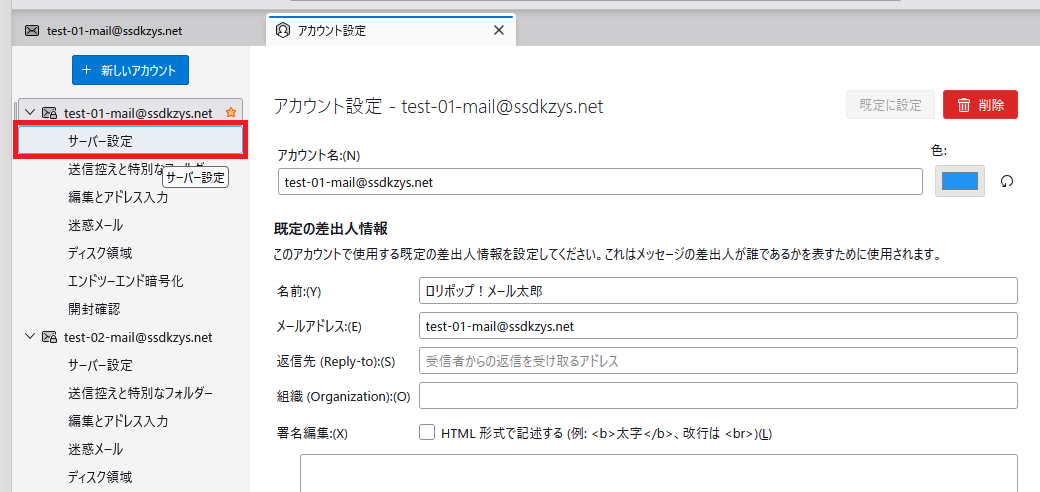
Task: Select 迷惑メール under test-01-mail account
Action: (x=96, y=225)
